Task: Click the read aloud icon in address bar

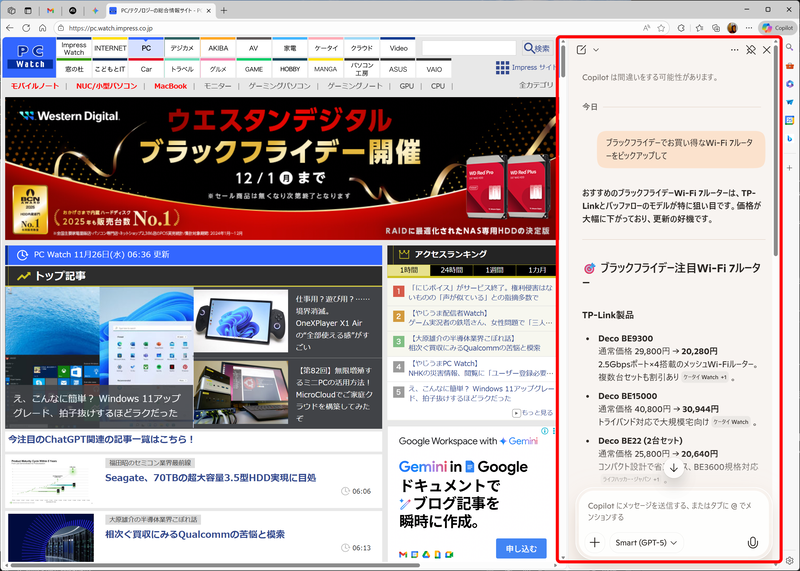Action: click(646, 28)
